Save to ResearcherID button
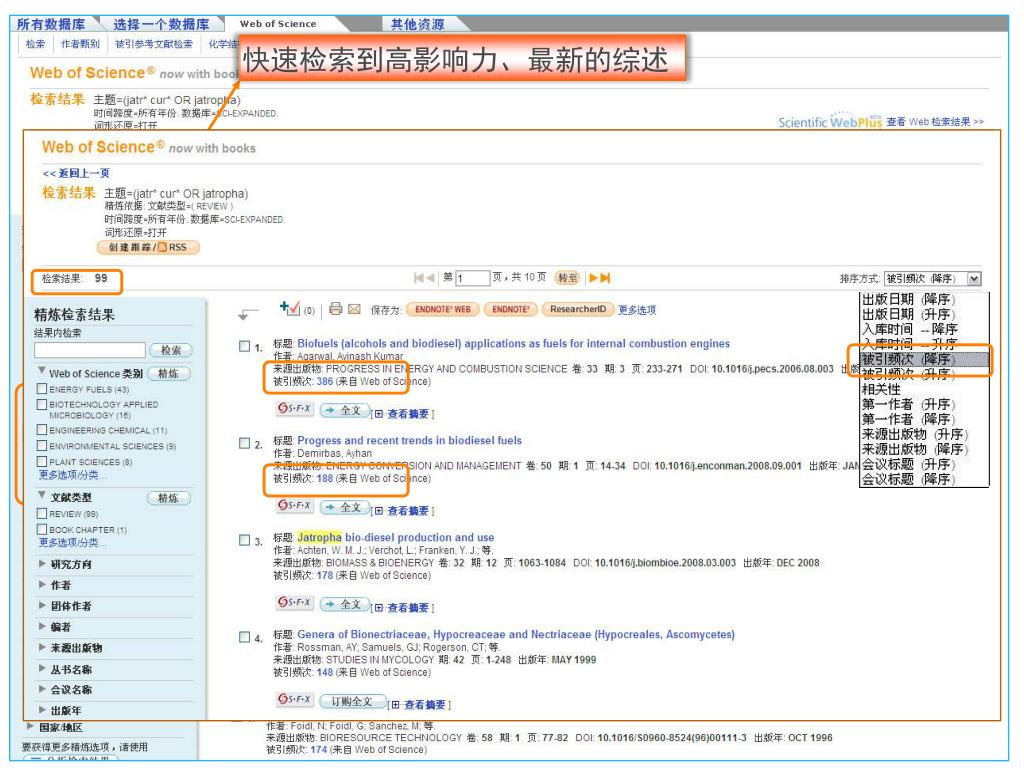1024x768 pixels. click(578, 310)
